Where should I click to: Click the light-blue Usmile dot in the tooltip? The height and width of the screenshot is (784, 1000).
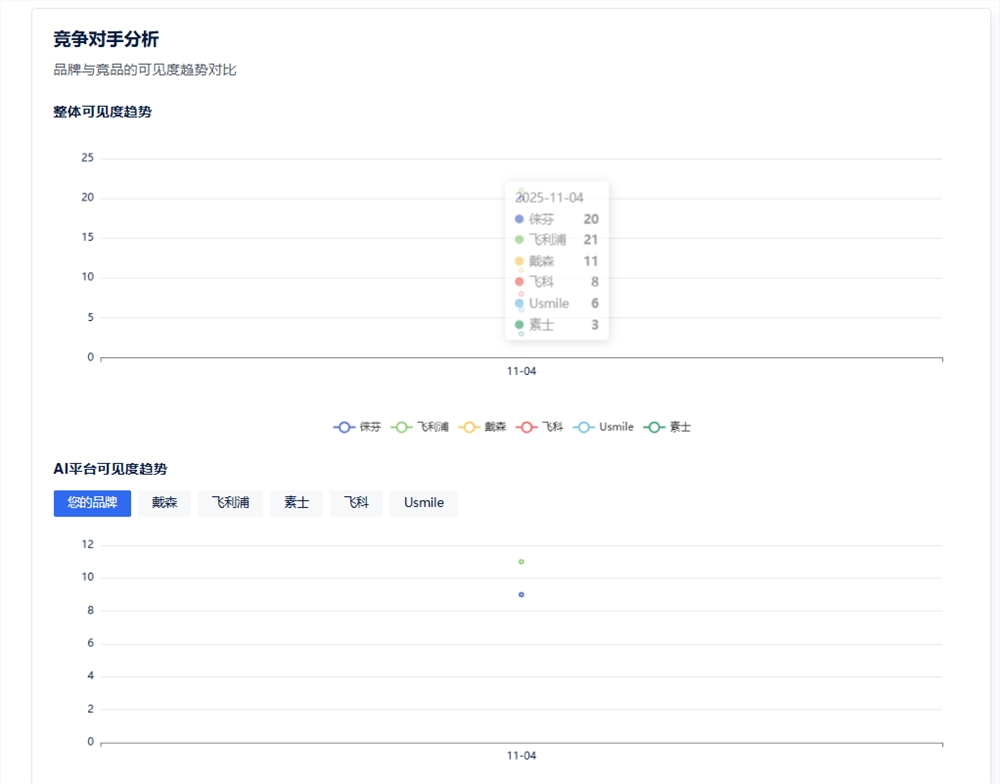(520, 303)
